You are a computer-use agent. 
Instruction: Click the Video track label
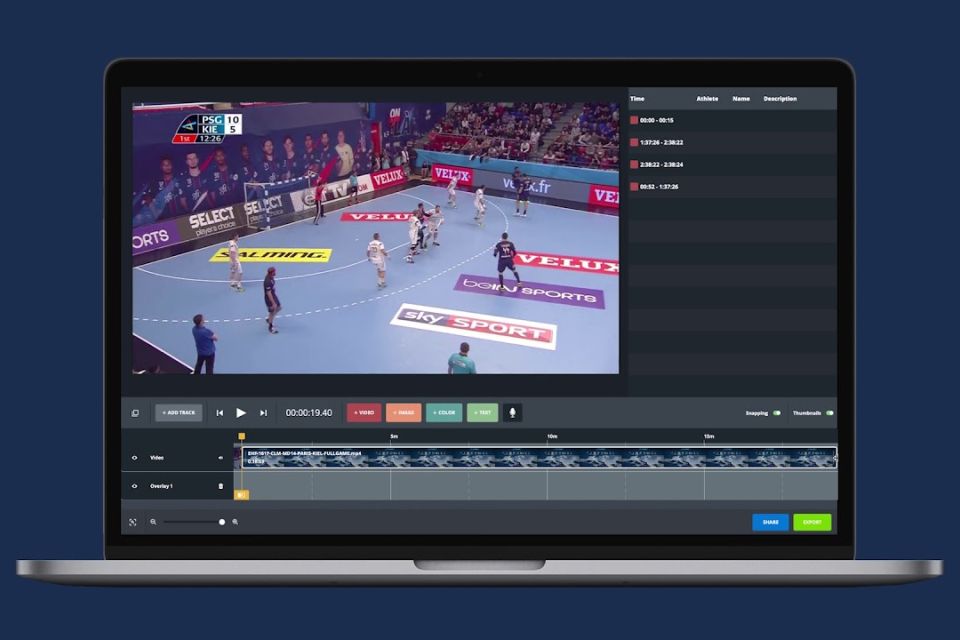[157, 458]
